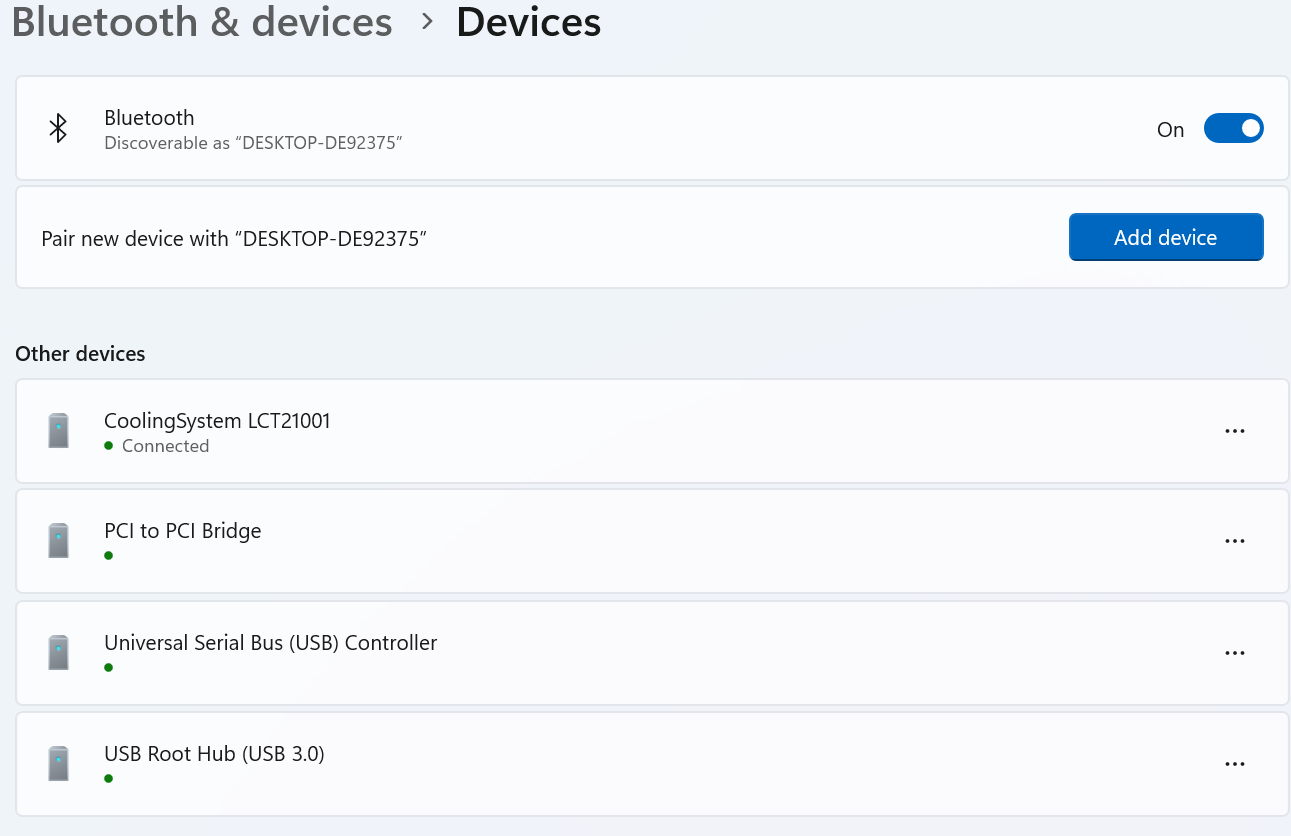Select the PCI to PCI Bridge row

coord(652,541)
